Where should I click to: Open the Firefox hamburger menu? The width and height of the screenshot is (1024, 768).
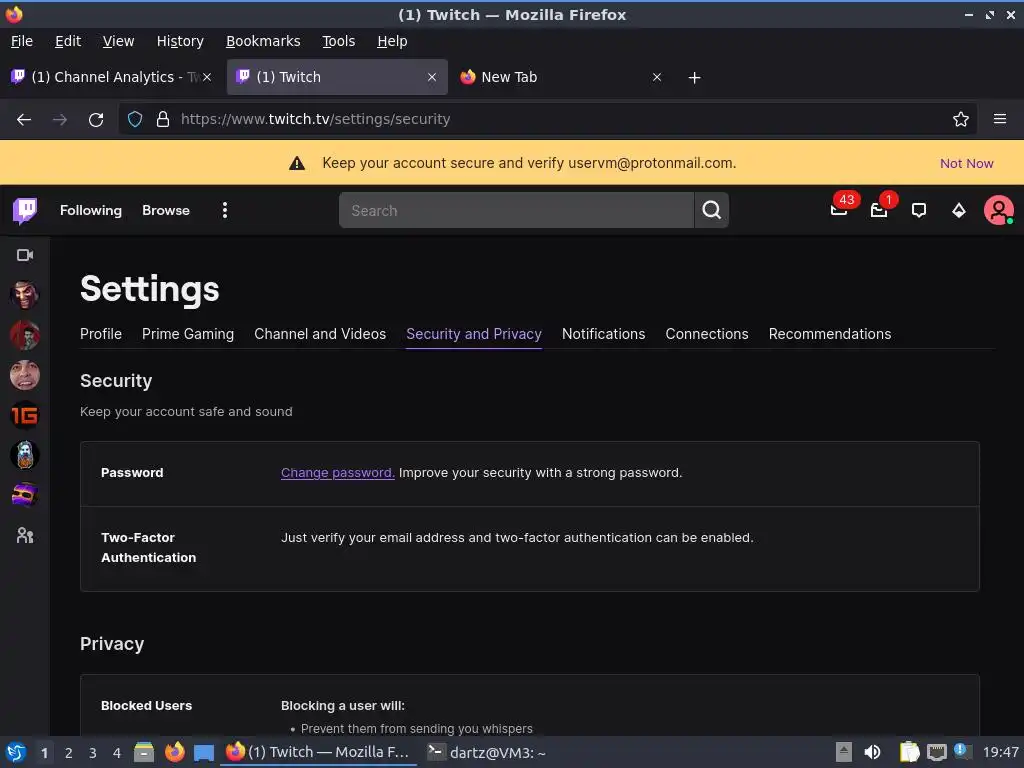tap(1000, 119)
